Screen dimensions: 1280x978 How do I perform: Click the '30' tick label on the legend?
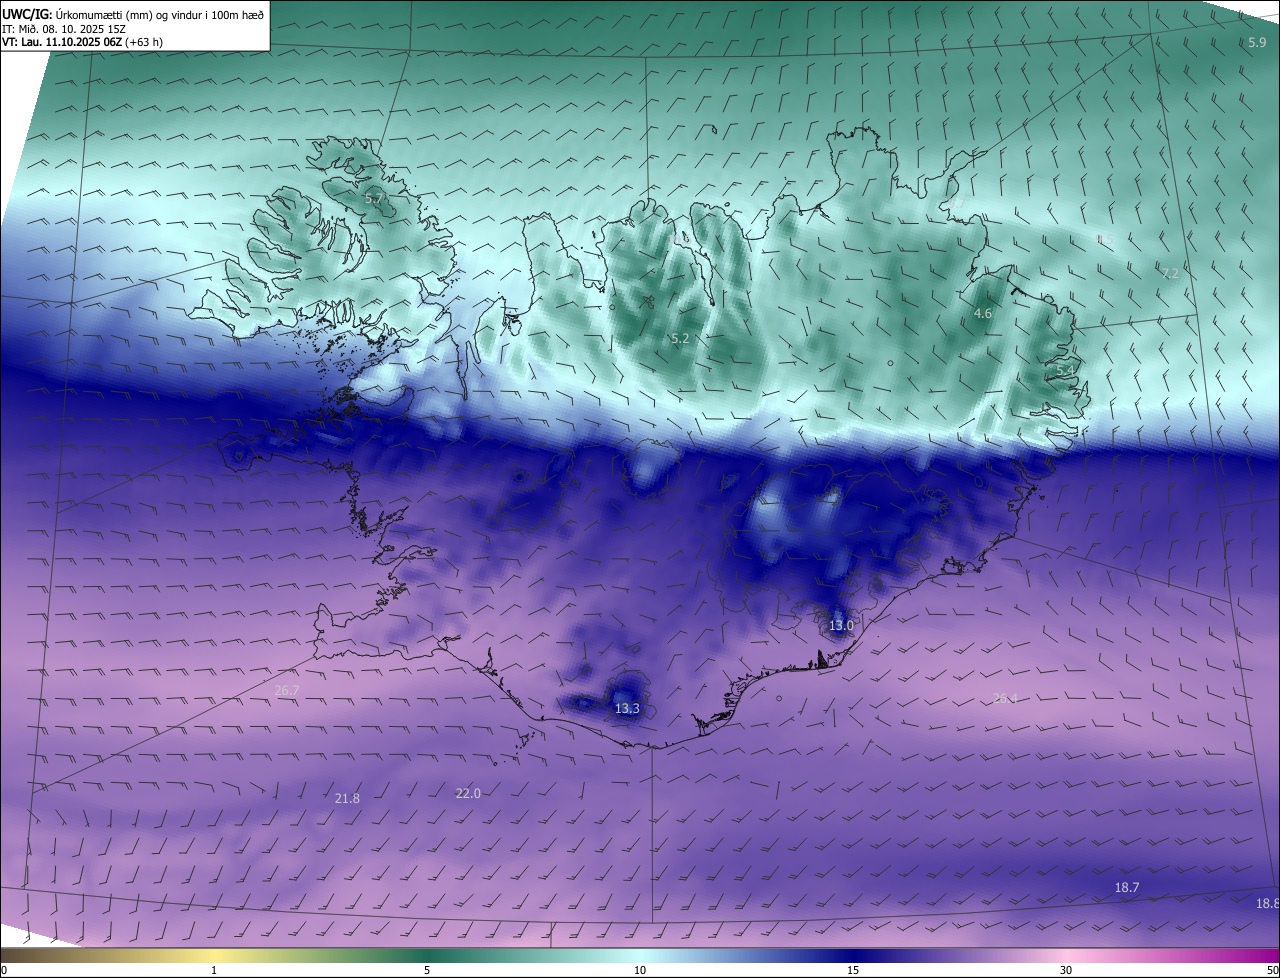[1066, 971]
